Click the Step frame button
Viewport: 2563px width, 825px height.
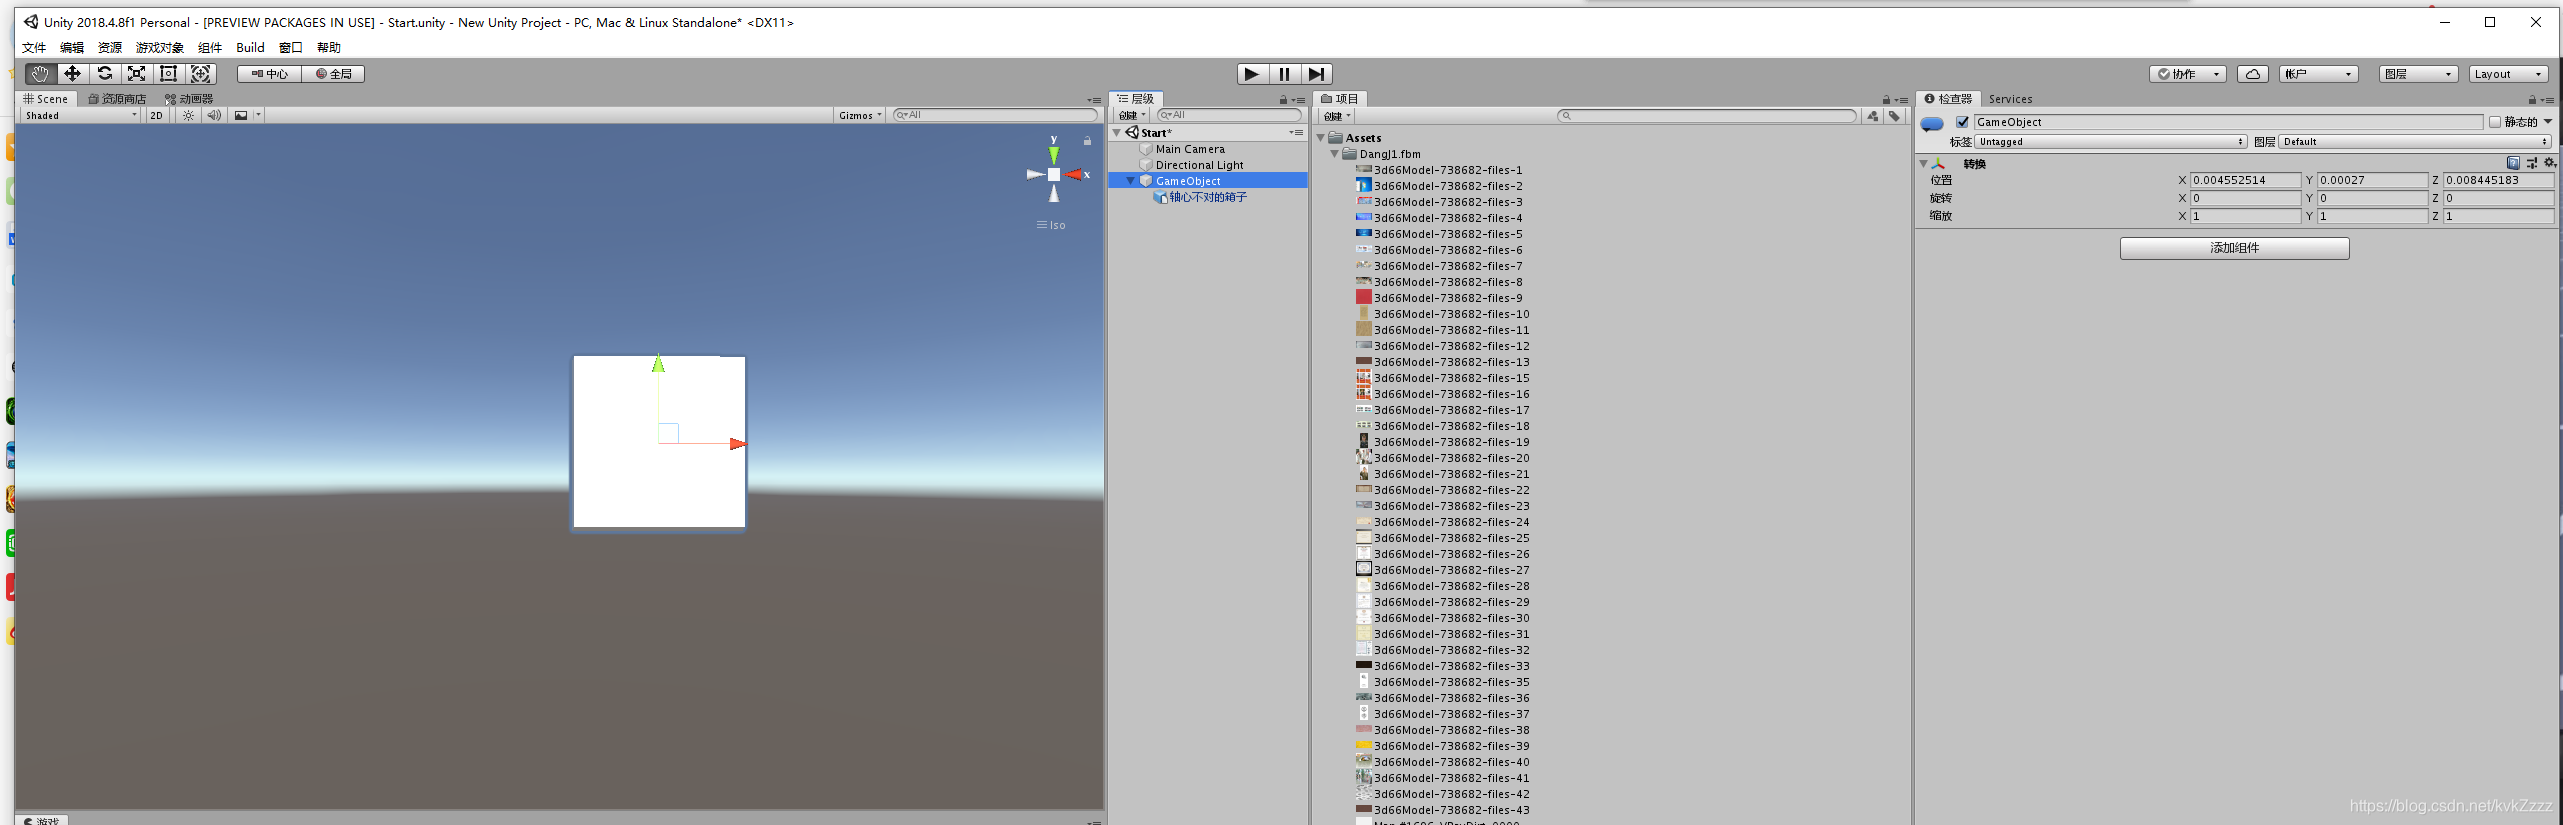click(1316, 74)
